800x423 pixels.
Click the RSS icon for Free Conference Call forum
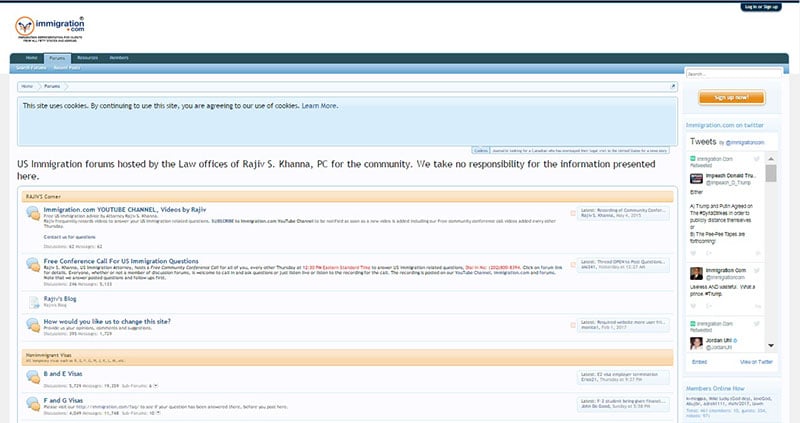(573, 264)
